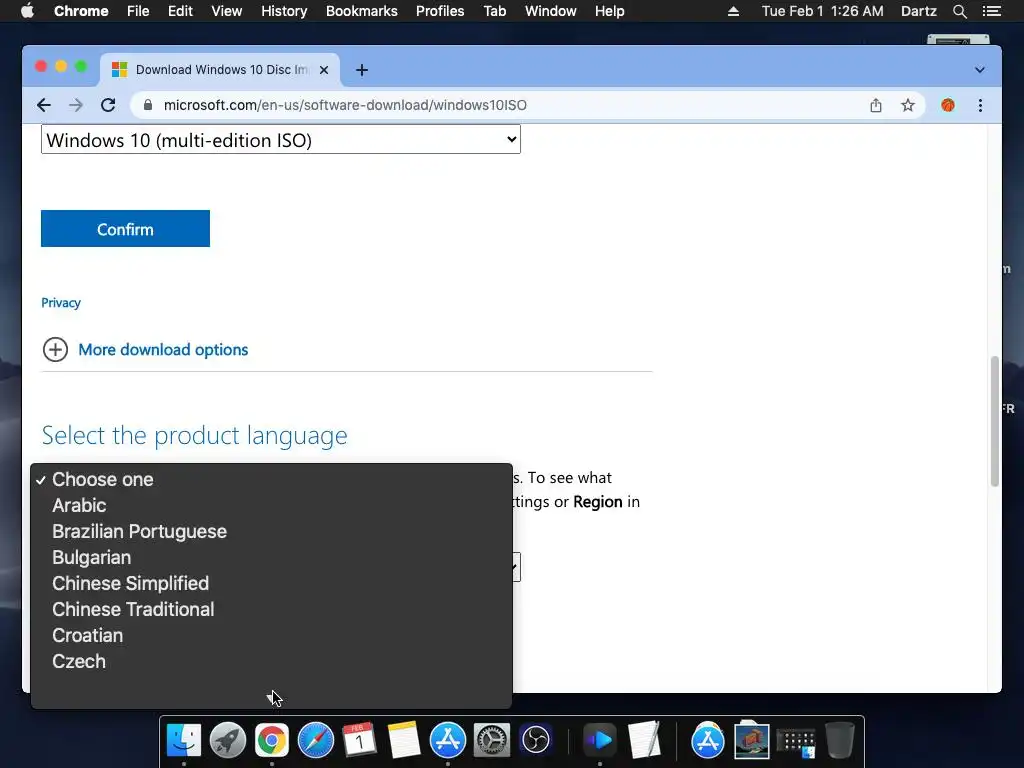Image resolution: width=1024 pixels, height=768 pixels.
Task: Pick Chinese Simplified language
Action: [272, 583]
